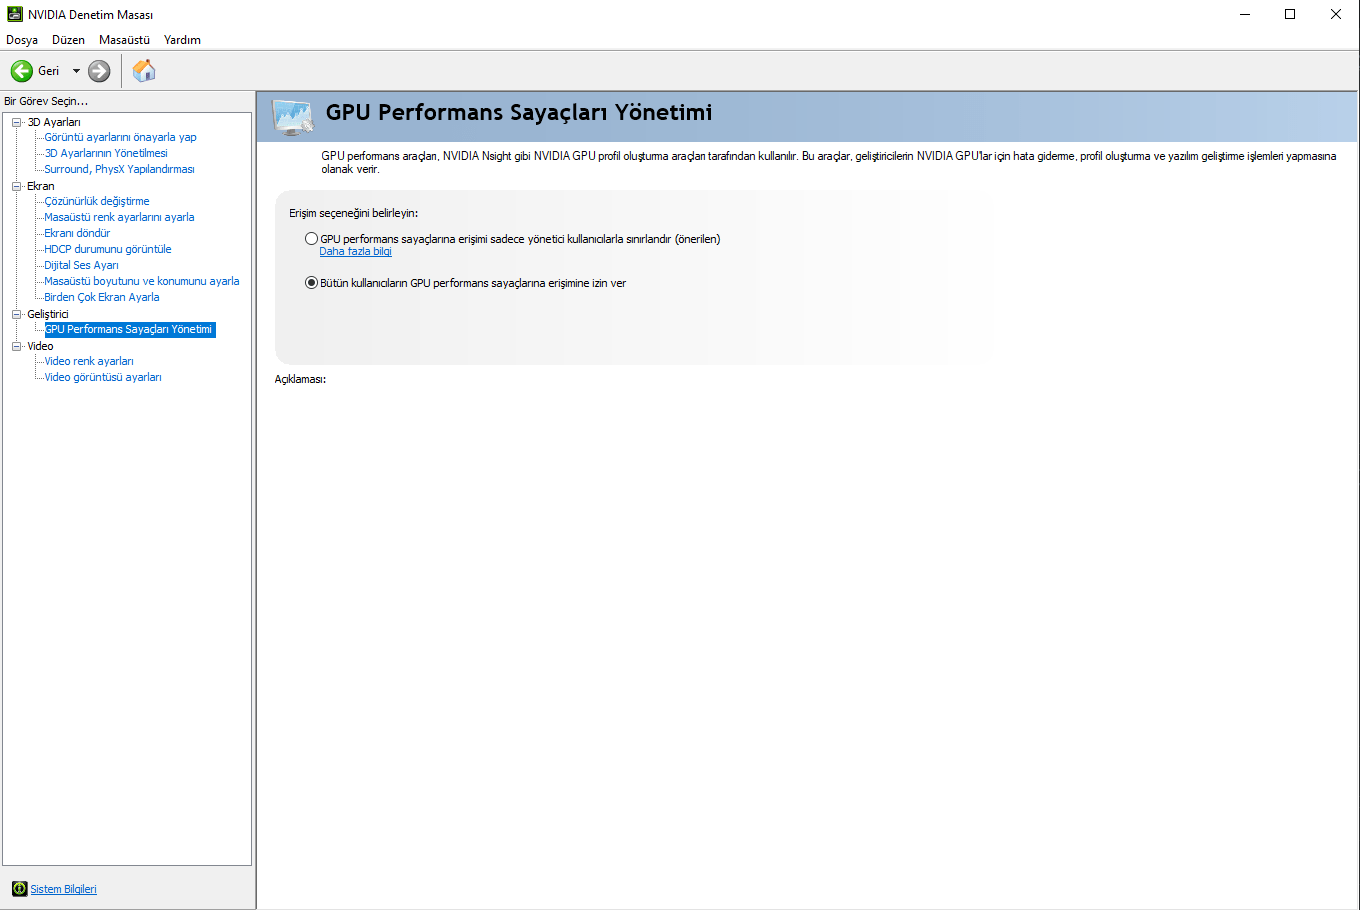The height and width of the screenshot is (910, 1360).
Task: Open HDCP durumunu görüntüle
Action: tap(108, 249)
